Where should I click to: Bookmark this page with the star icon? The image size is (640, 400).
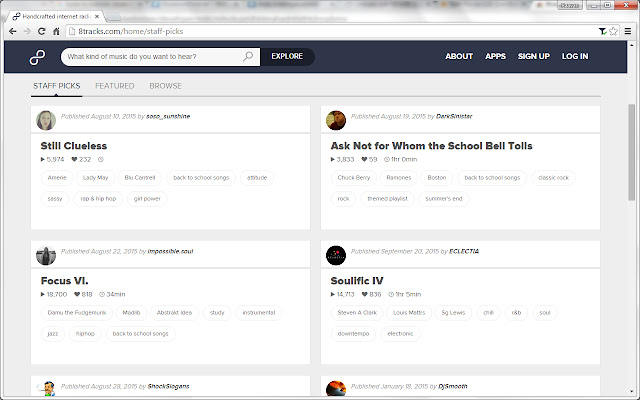pos(613,31)
